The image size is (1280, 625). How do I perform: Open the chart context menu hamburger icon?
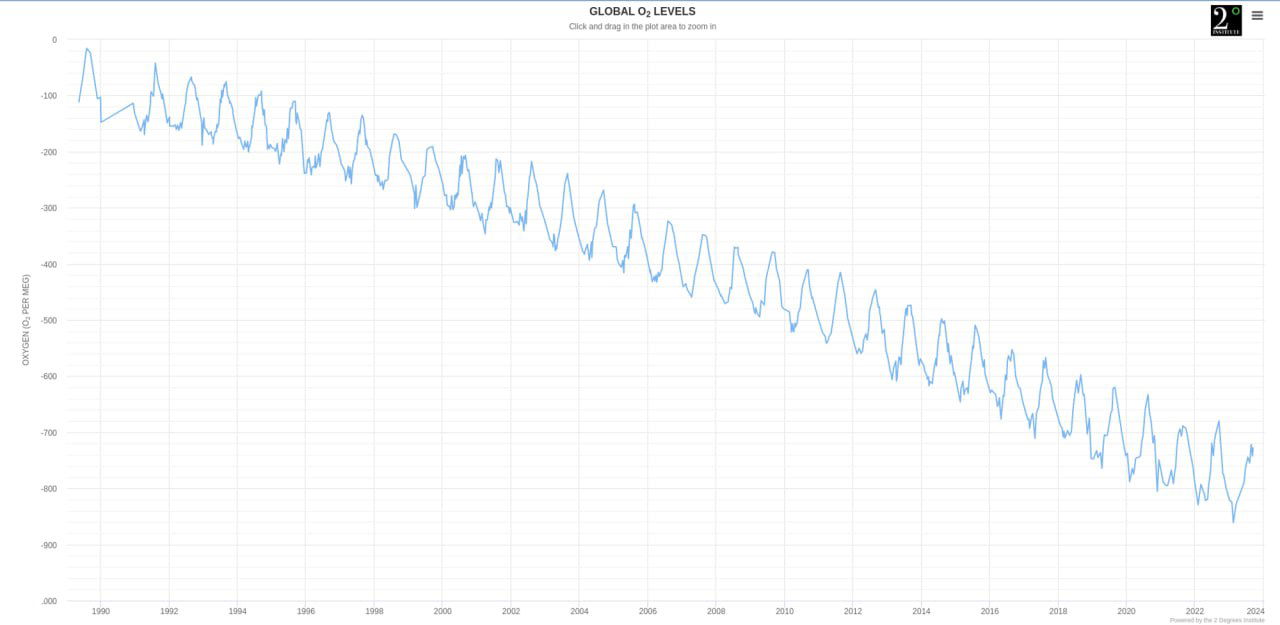pos(1257,16)
